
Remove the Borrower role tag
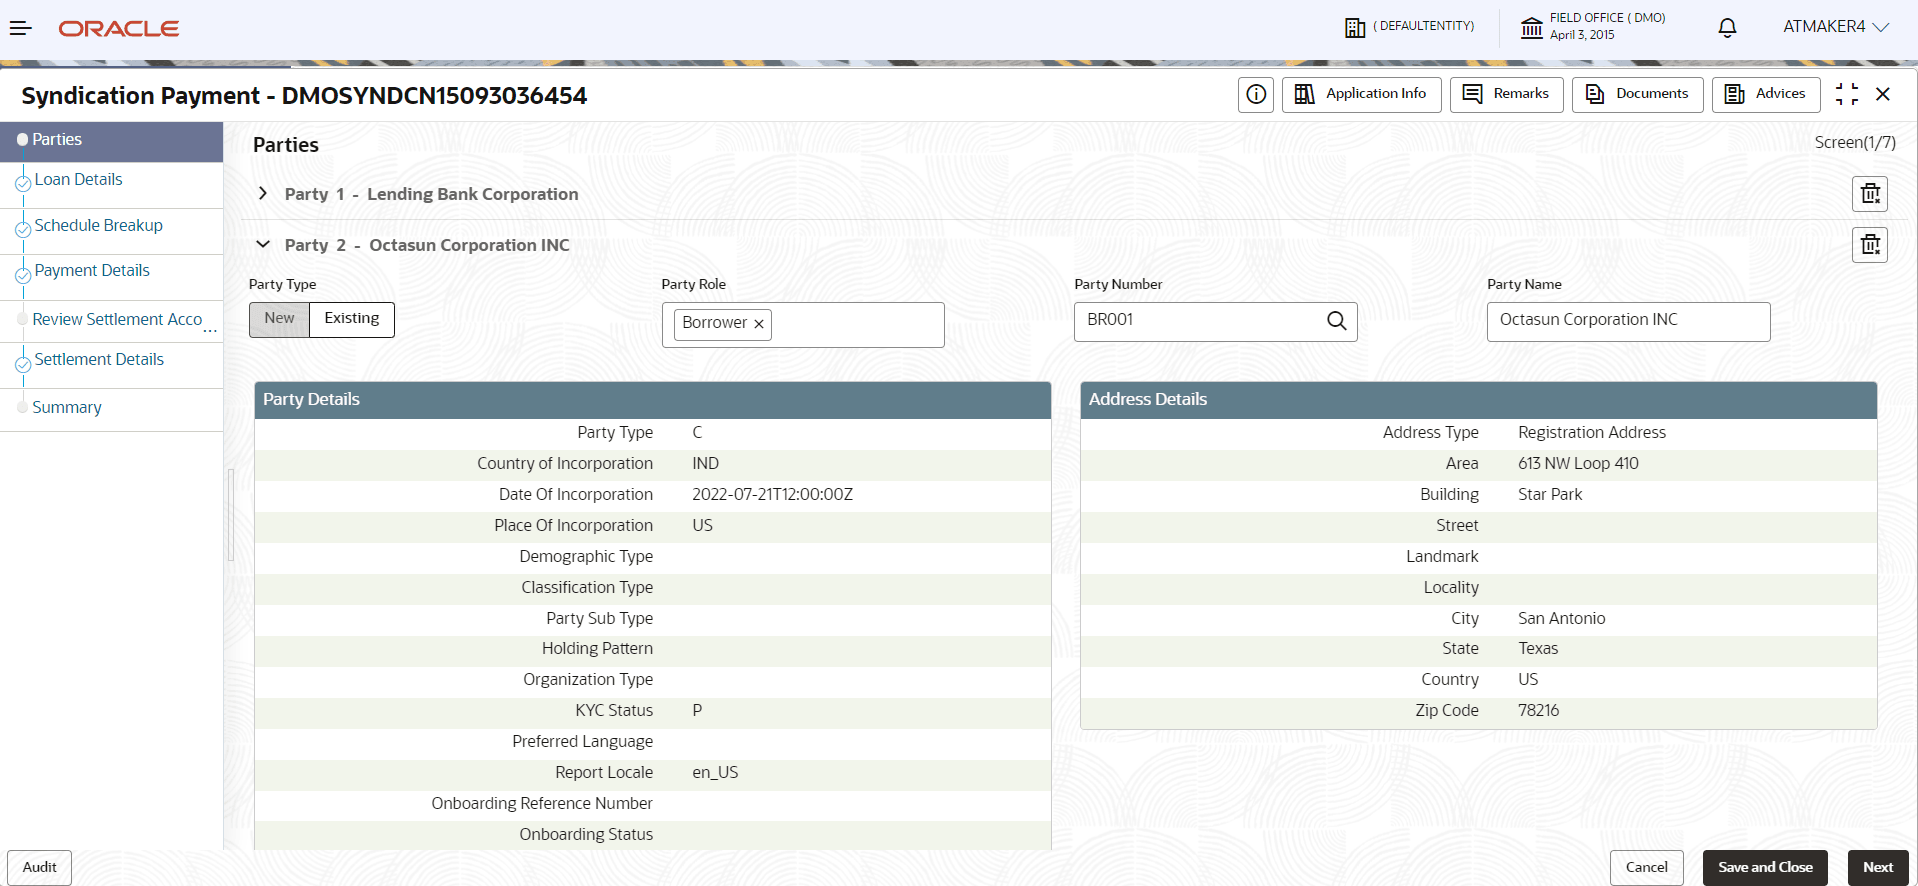tap(759, 324)
